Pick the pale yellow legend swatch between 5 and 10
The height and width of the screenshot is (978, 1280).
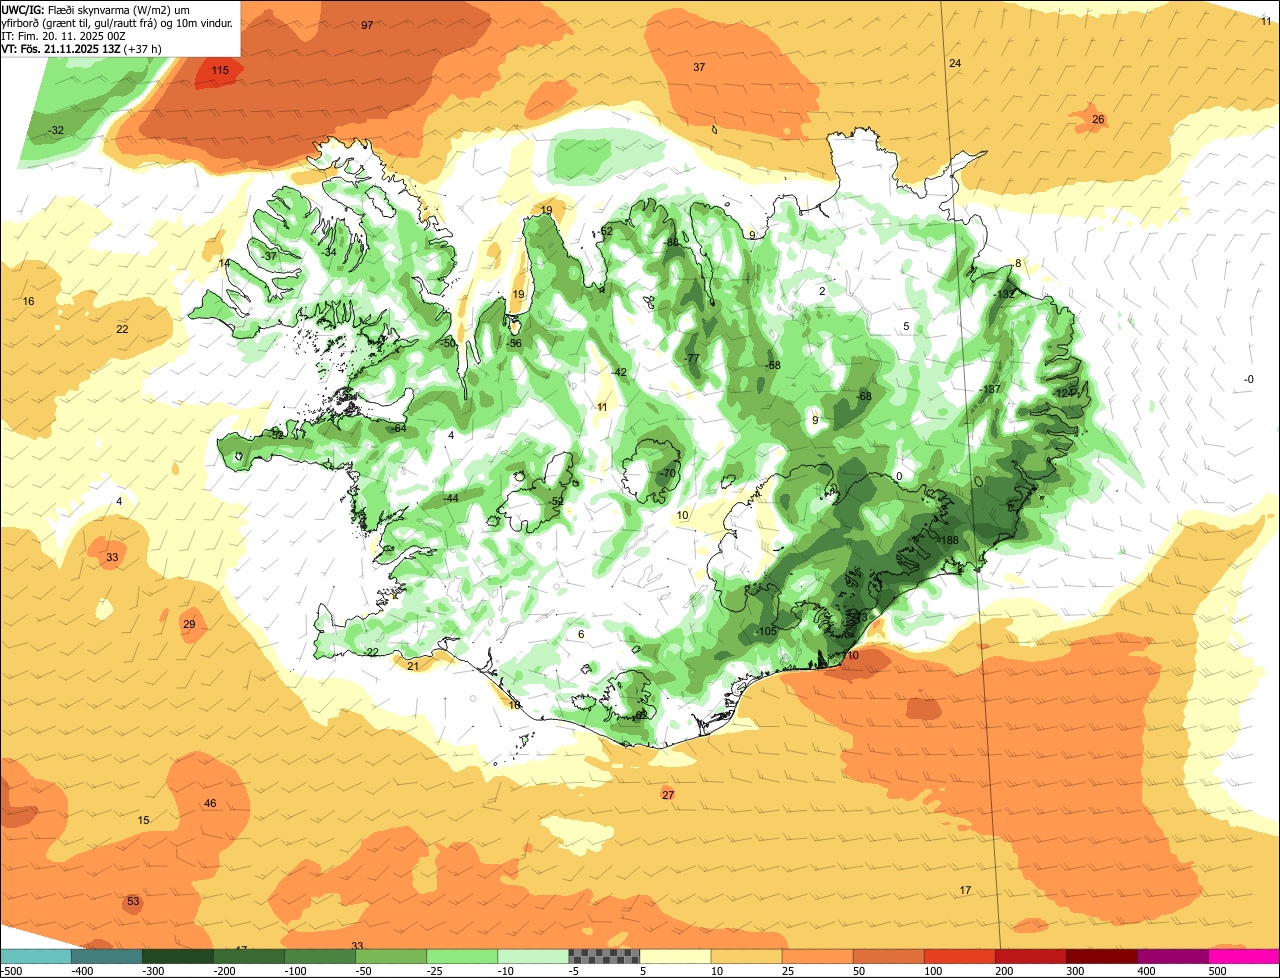675,956
